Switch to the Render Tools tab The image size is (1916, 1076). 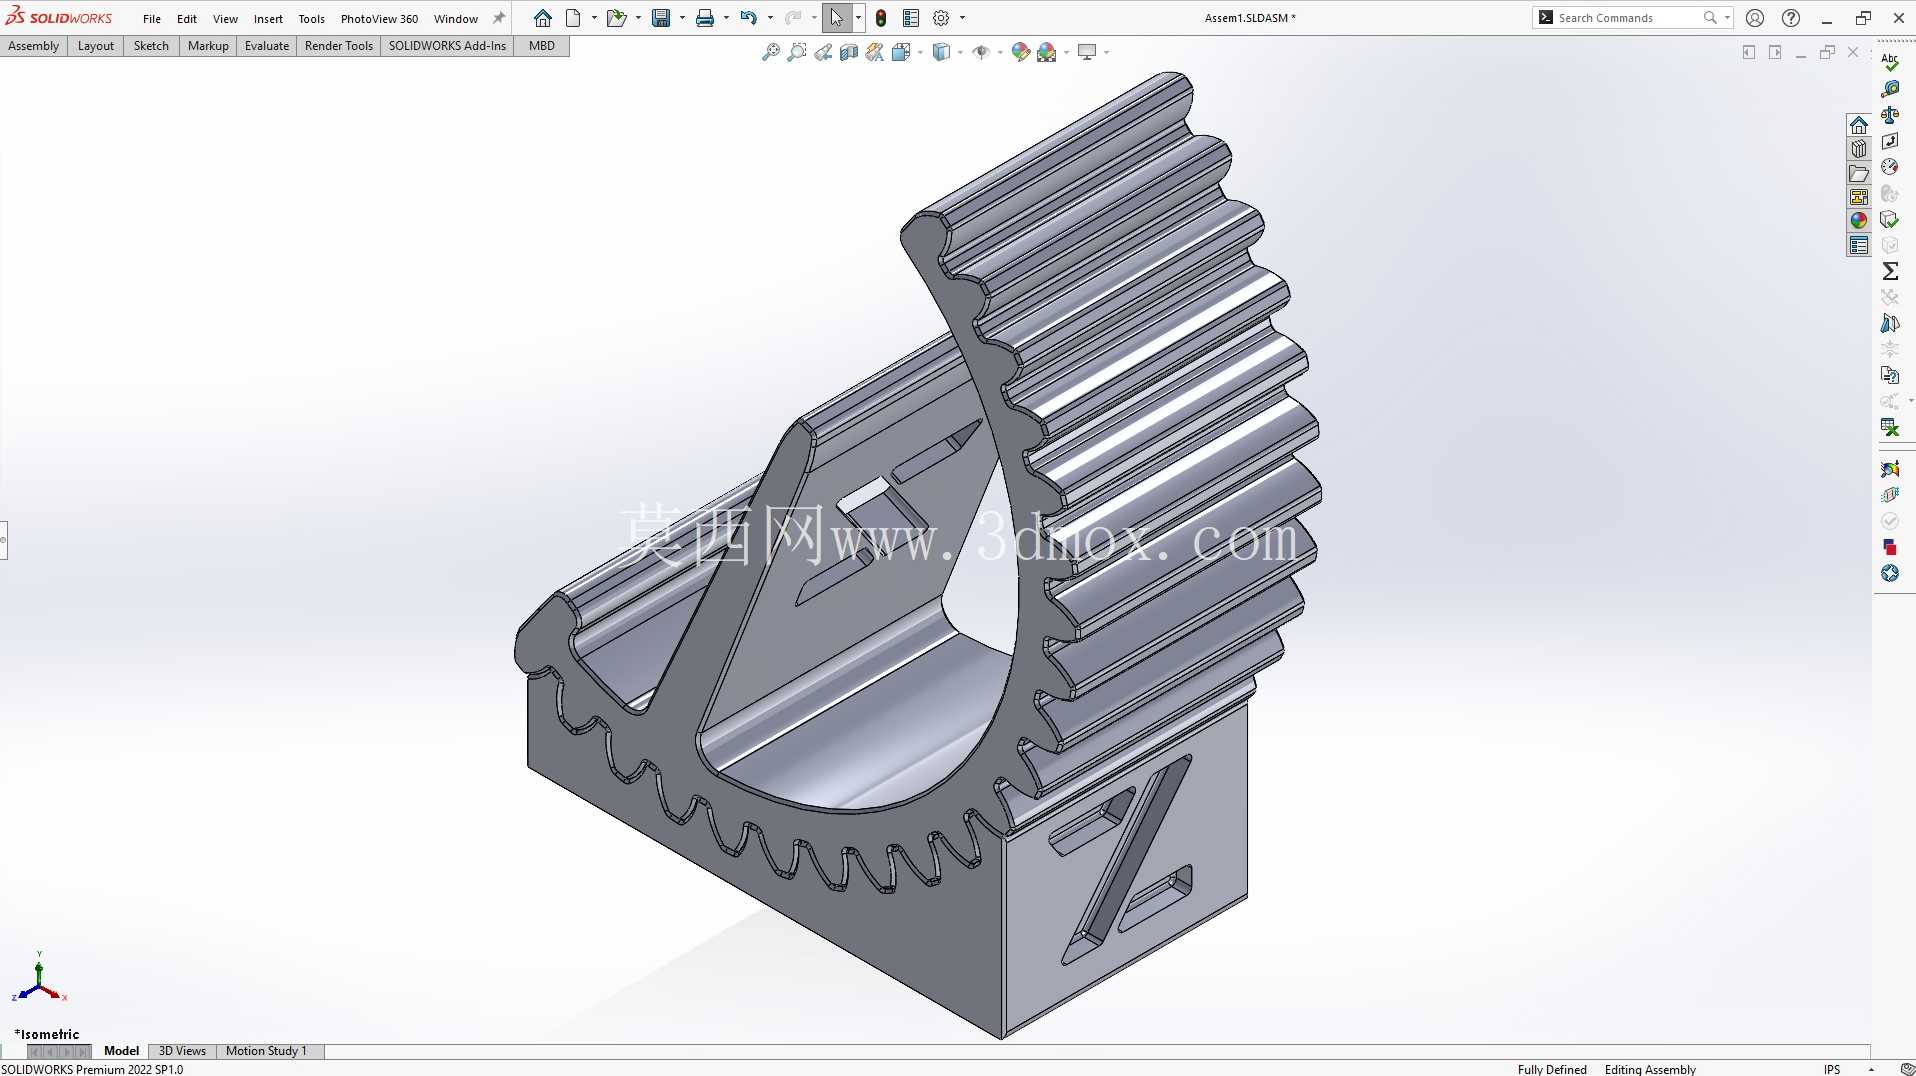pyautogui.click(x=338, y=46)
